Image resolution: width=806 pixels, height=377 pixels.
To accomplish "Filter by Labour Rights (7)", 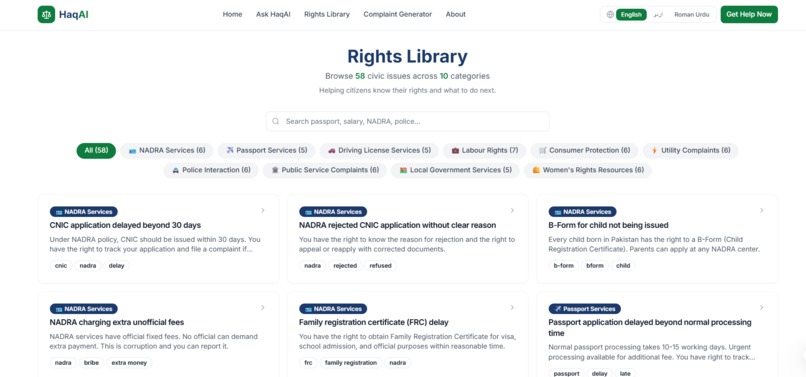I will [x=484, y=151].
